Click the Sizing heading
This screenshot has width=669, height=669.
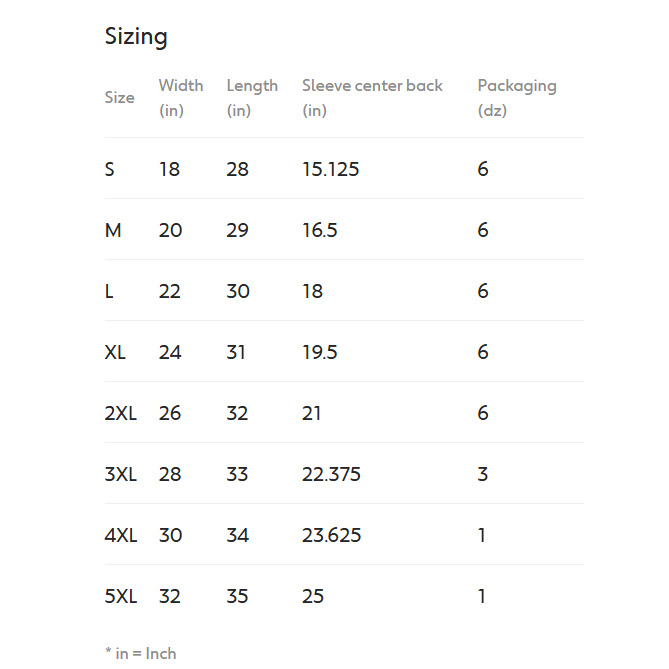pyautogui.click(x=136, y=37)
